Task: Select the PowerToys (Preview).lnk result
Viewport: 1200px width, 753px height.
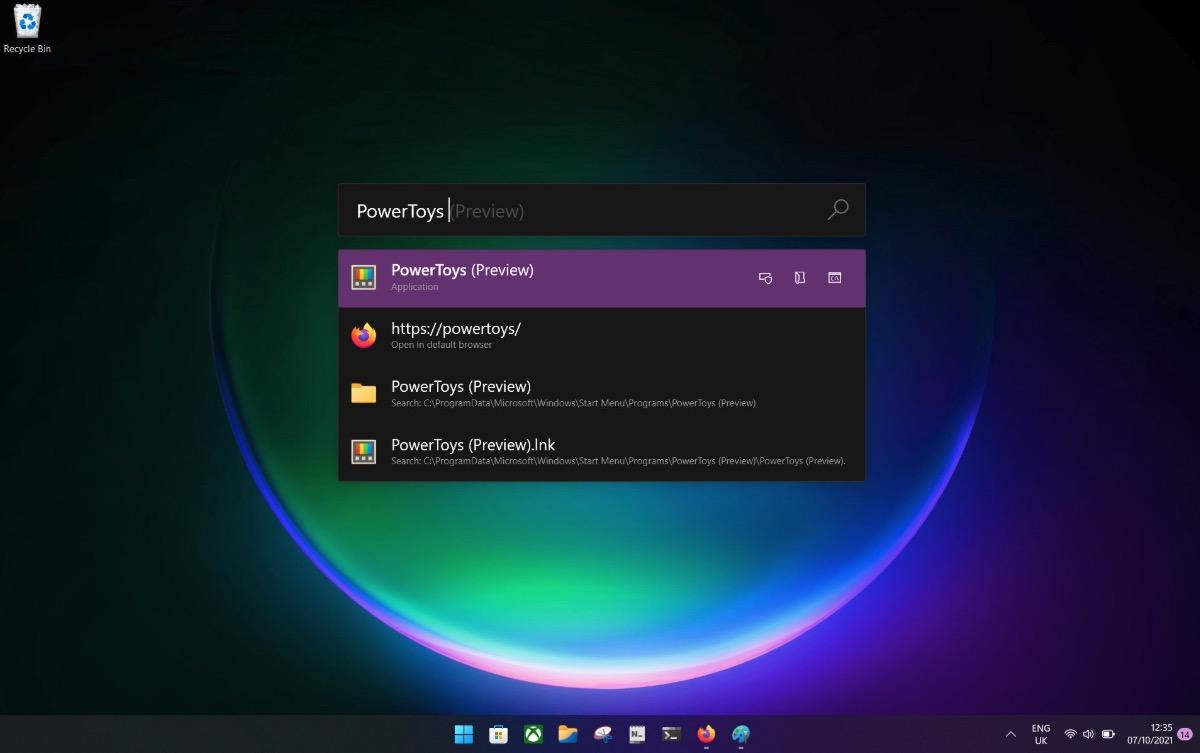Action: click(601, 452)
